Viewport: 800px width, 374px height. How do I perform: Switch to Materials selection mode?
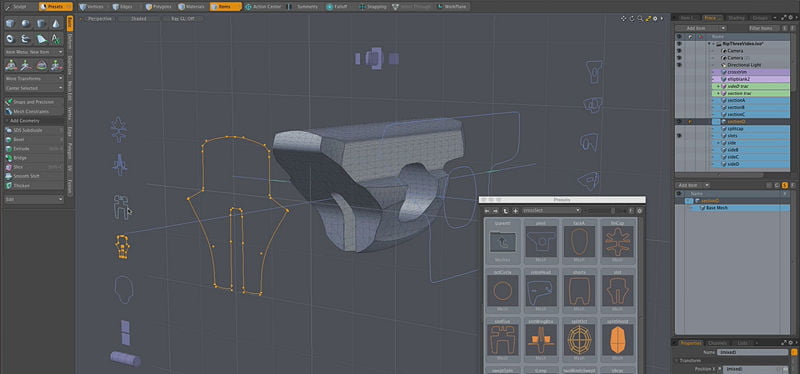pyautogui.click(x=192, y=7)
